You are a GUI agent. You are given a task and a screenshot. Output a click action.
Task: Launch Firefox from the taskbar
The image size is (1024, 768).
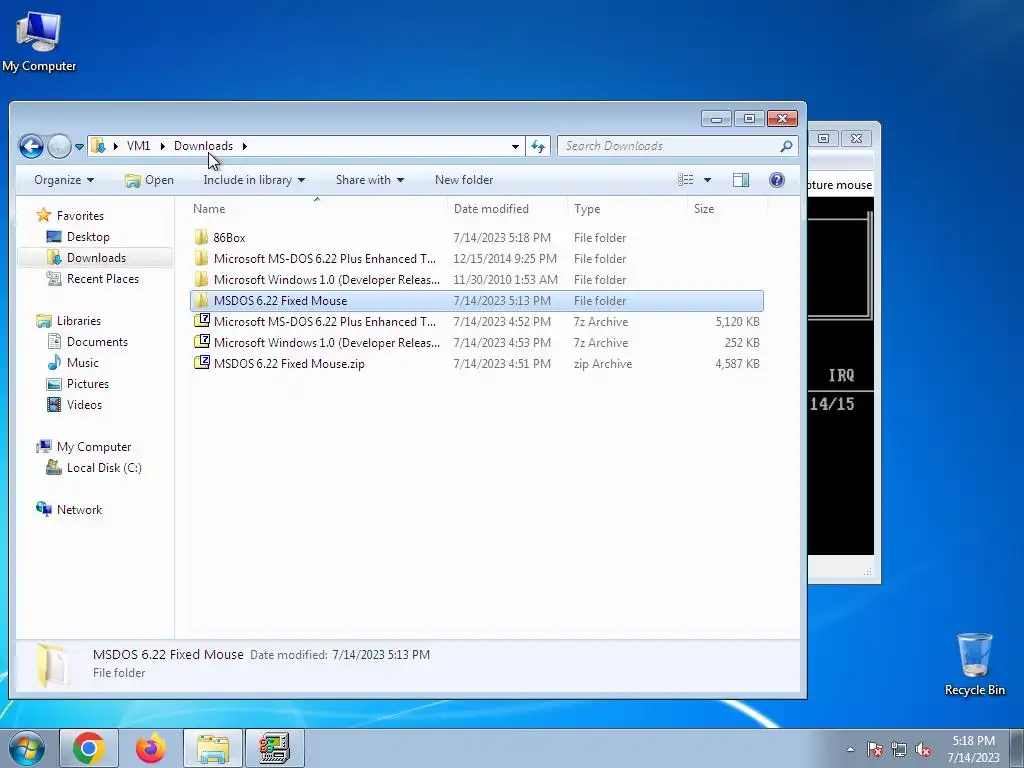151,748
